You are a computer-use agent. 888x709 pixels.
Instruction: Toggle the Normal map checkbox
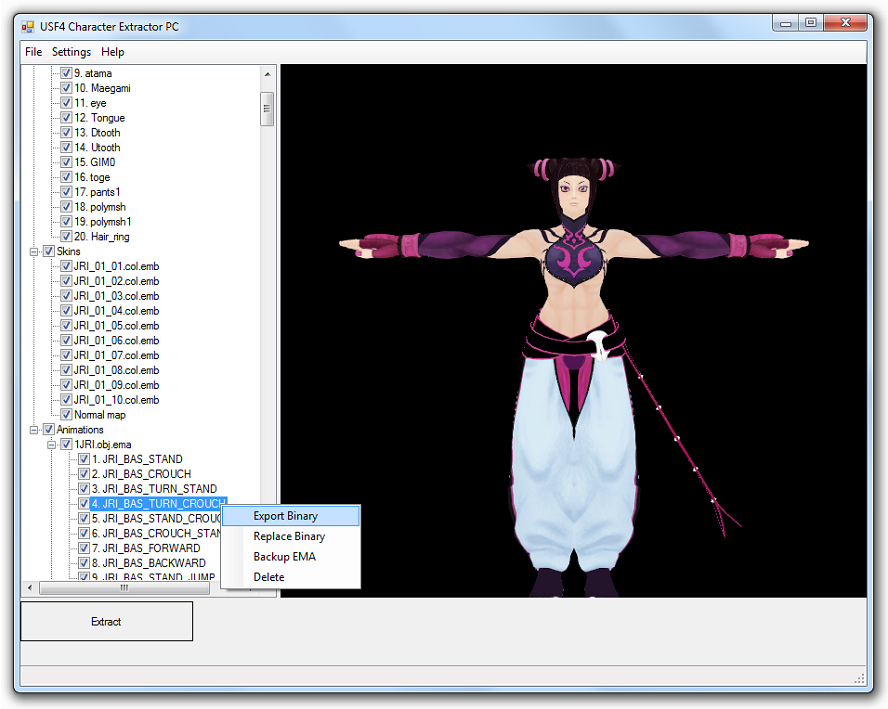(66, 415)
